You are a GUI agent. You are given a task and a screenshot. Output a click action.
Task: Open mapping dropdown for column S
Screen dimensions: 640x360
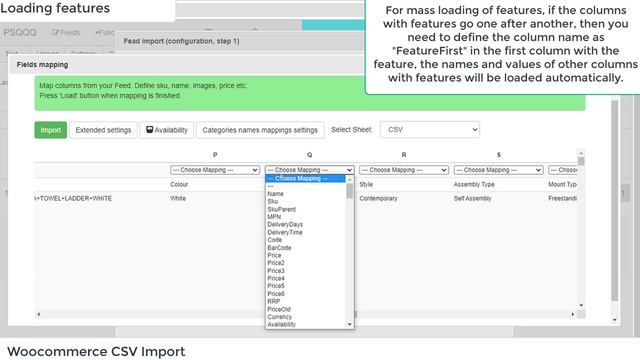pyautogui.click(x=498, y=170)
